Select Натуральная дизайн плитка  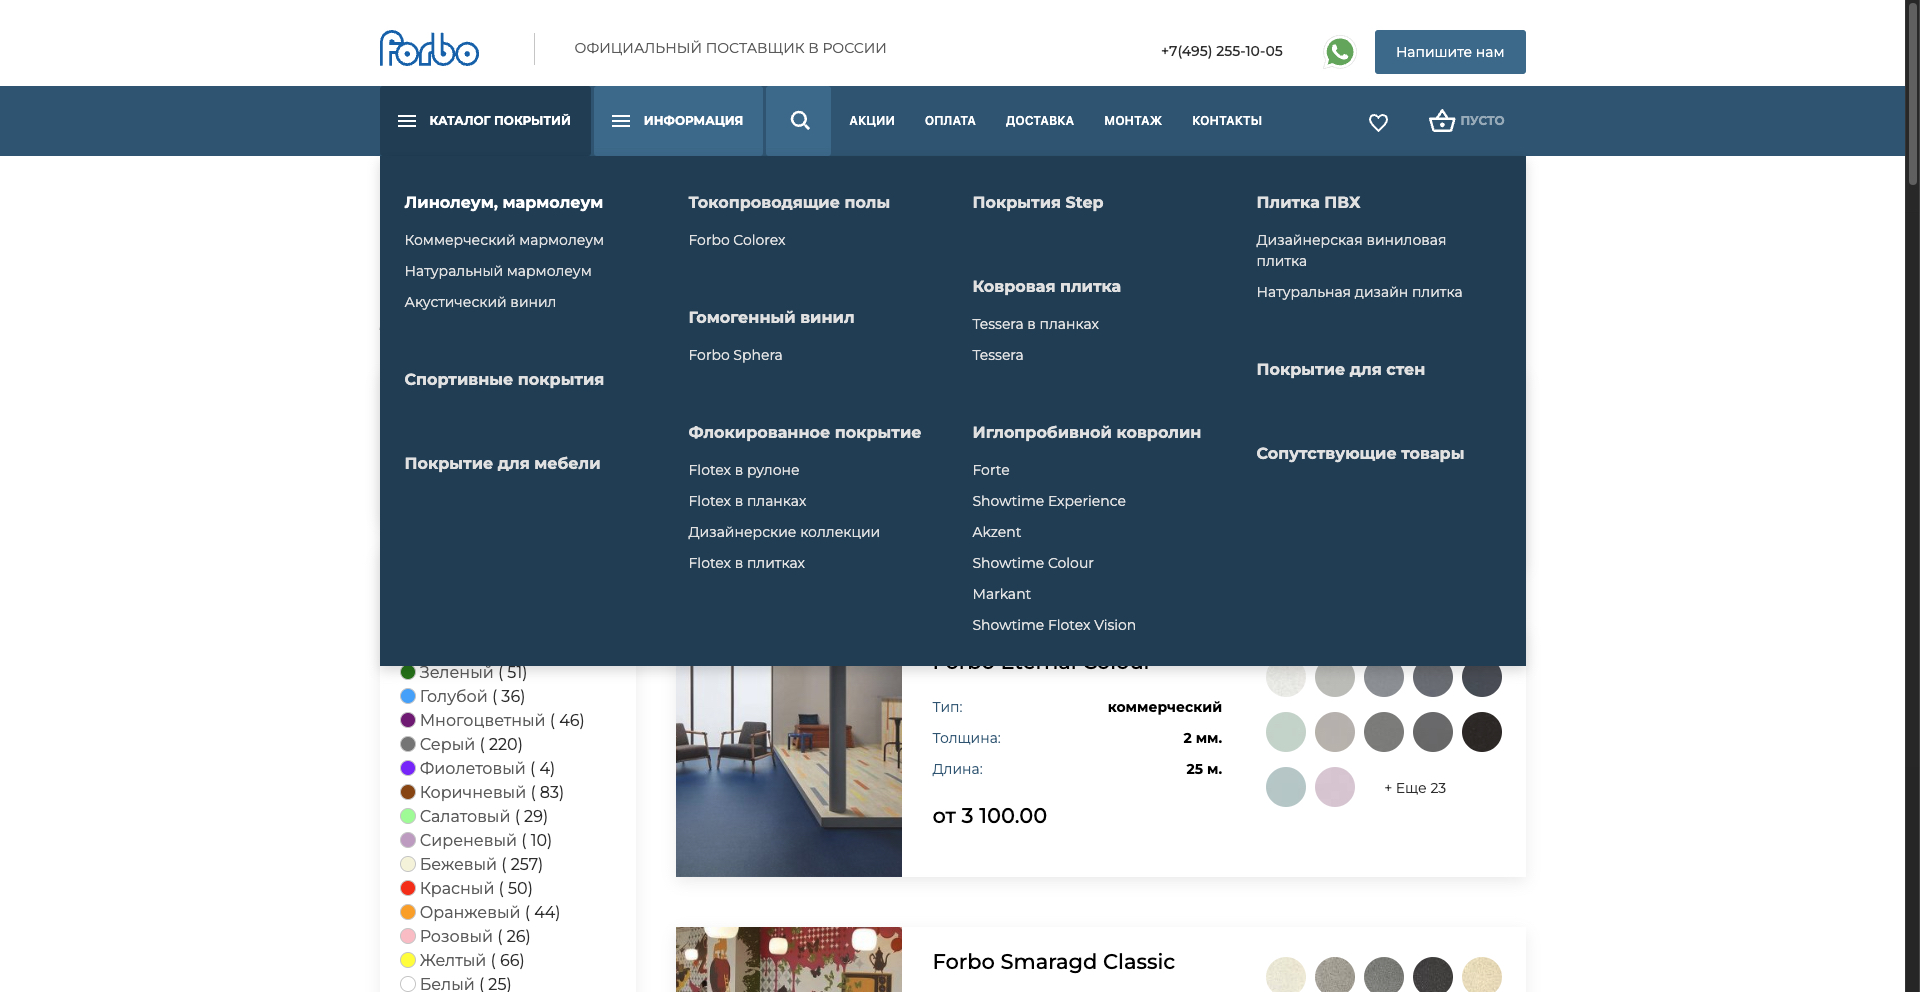tap(1359, 292)
